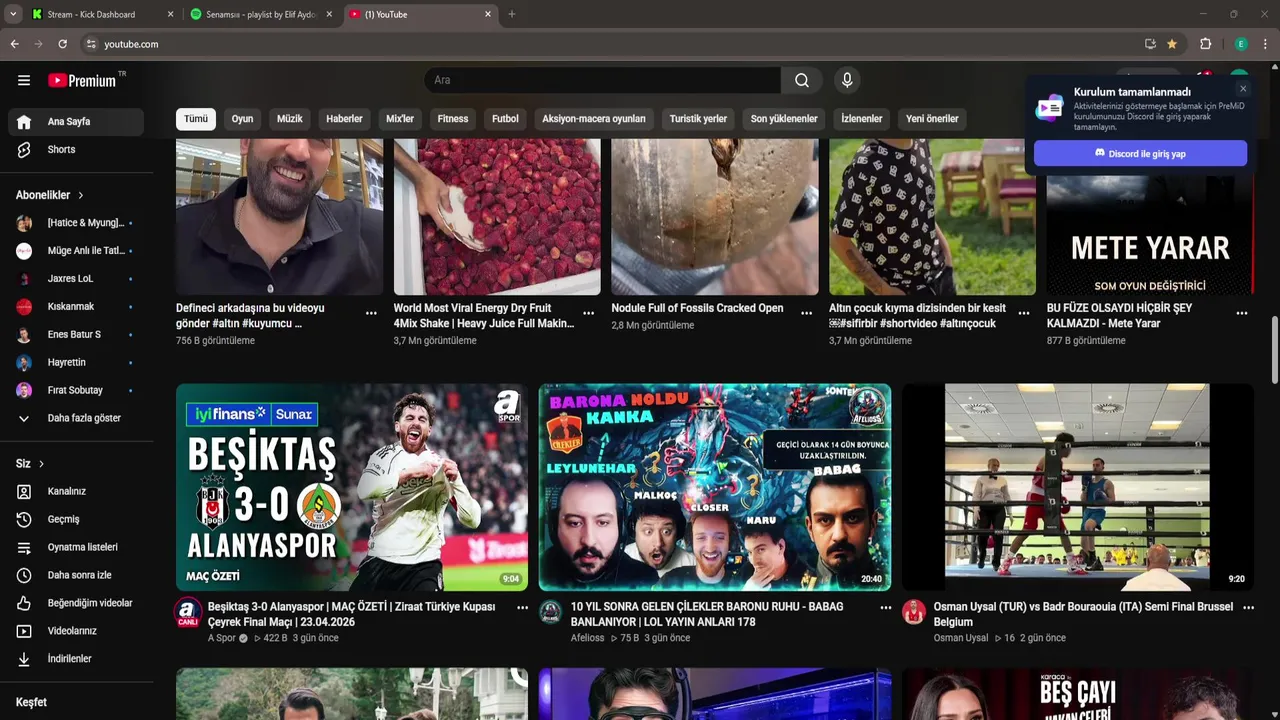Screen dimensions: 1280x720
Task: Open options for Babag Banlanıyor video
Action: 885,607
